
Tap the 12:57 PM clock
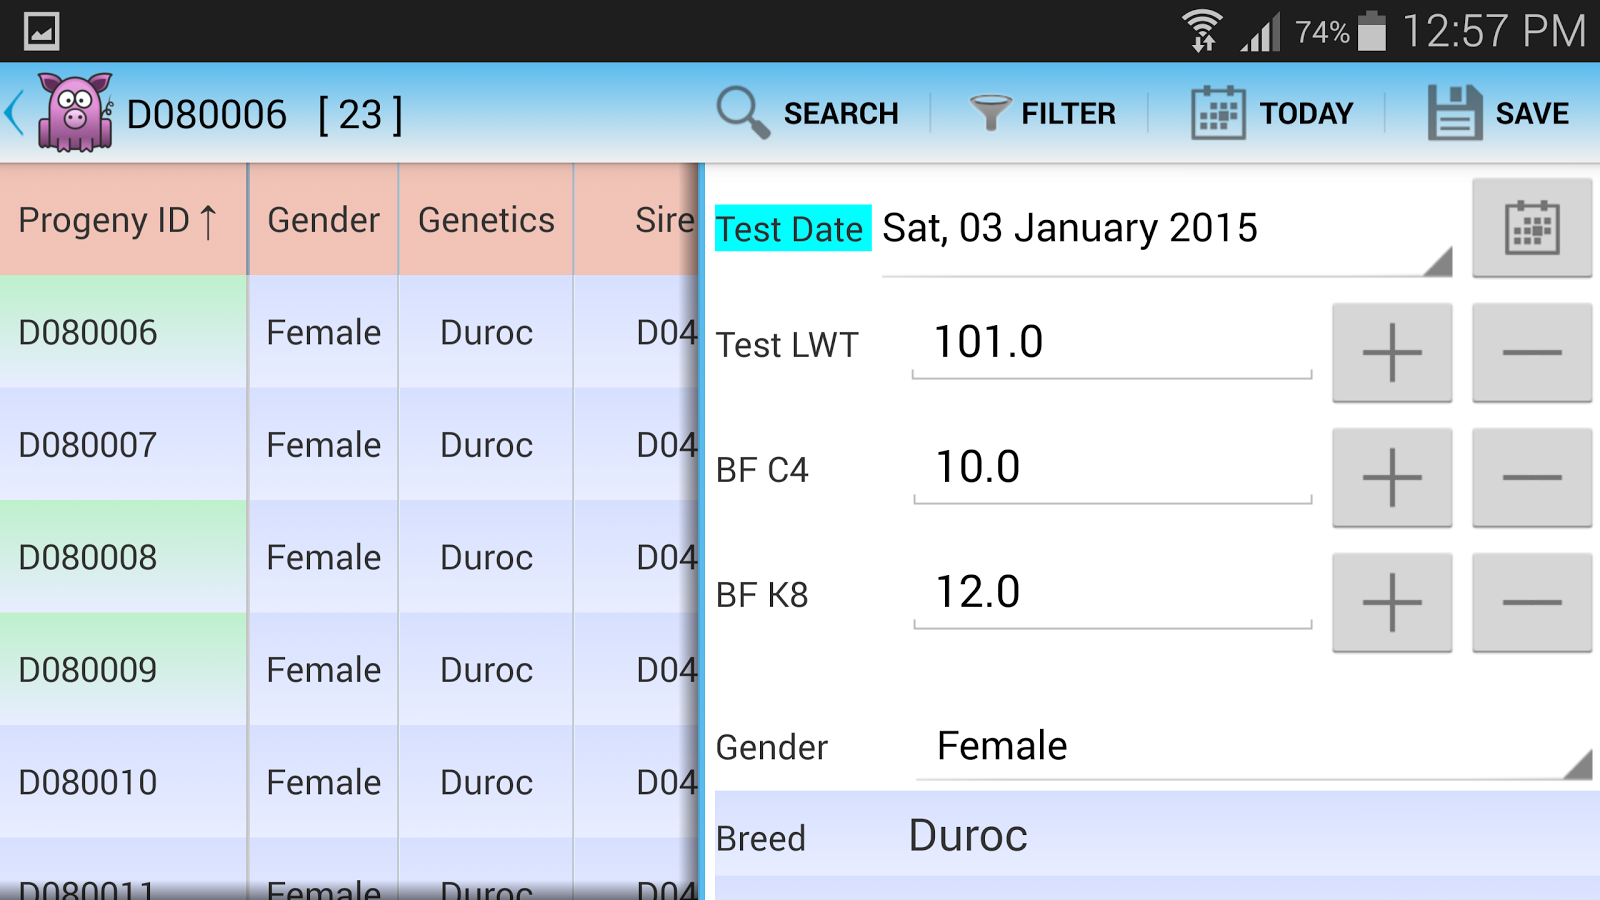(x=1494, y=31)
